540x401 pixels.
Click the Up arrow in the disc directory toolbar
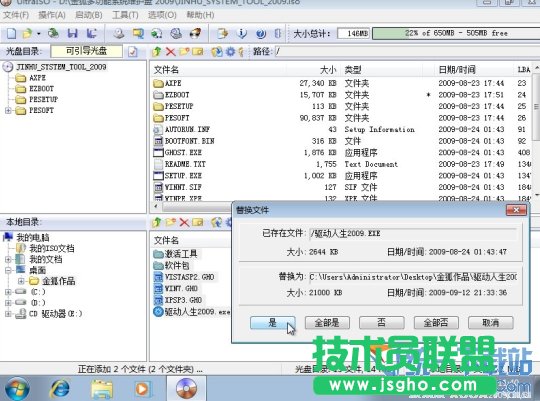[x=157, y=52]
